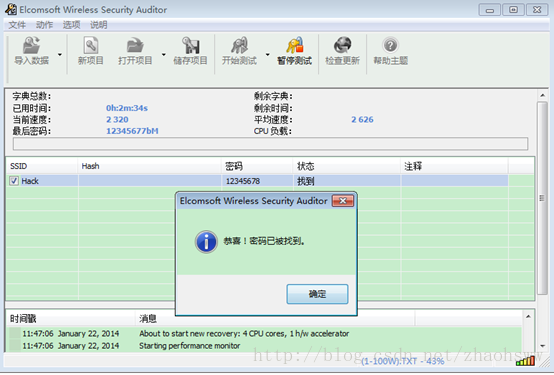Click the Save Project (储存项目) icon
The image size is (554, 375).
(190, 46)
